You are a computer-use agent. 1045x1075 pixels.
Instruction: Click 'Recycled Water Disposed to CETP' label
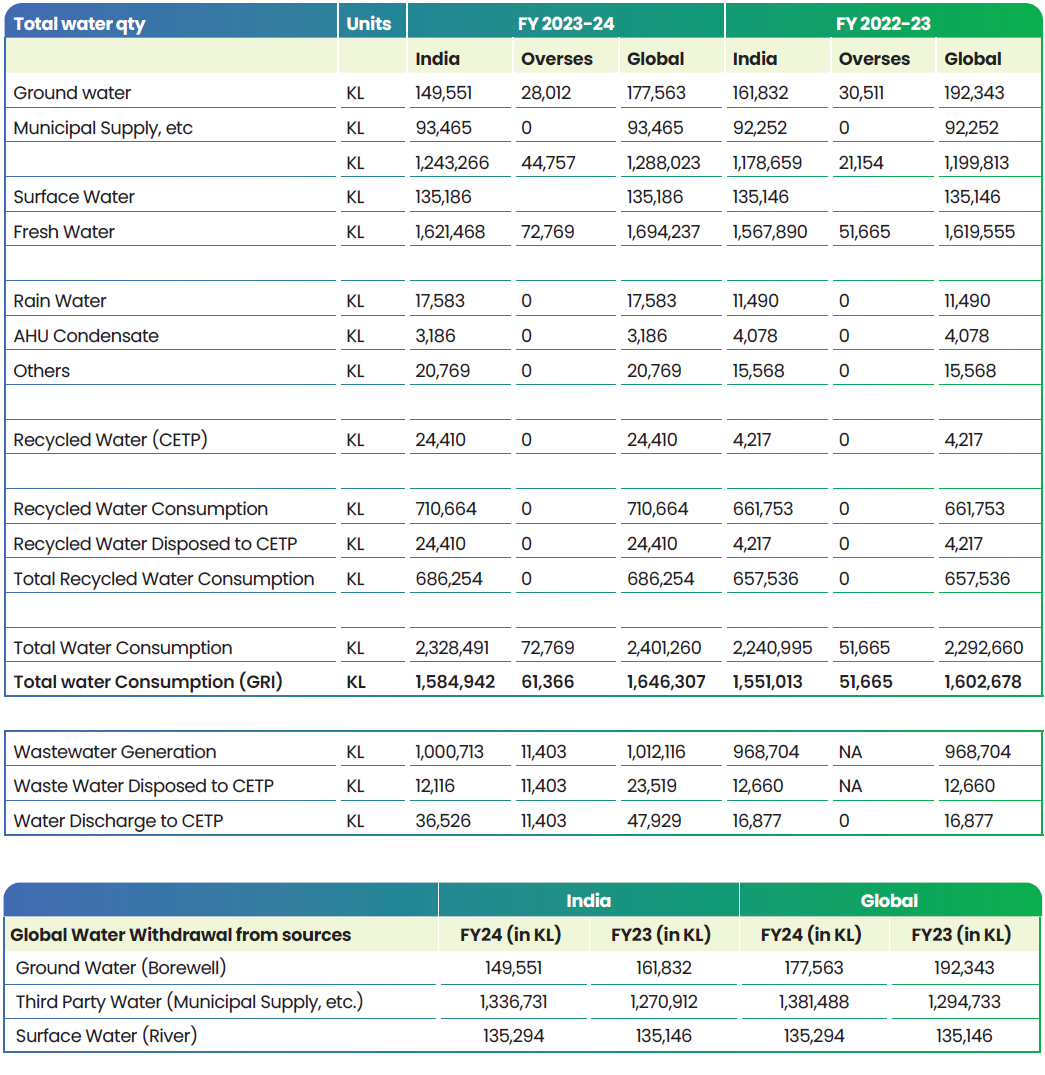pos(155,544)
